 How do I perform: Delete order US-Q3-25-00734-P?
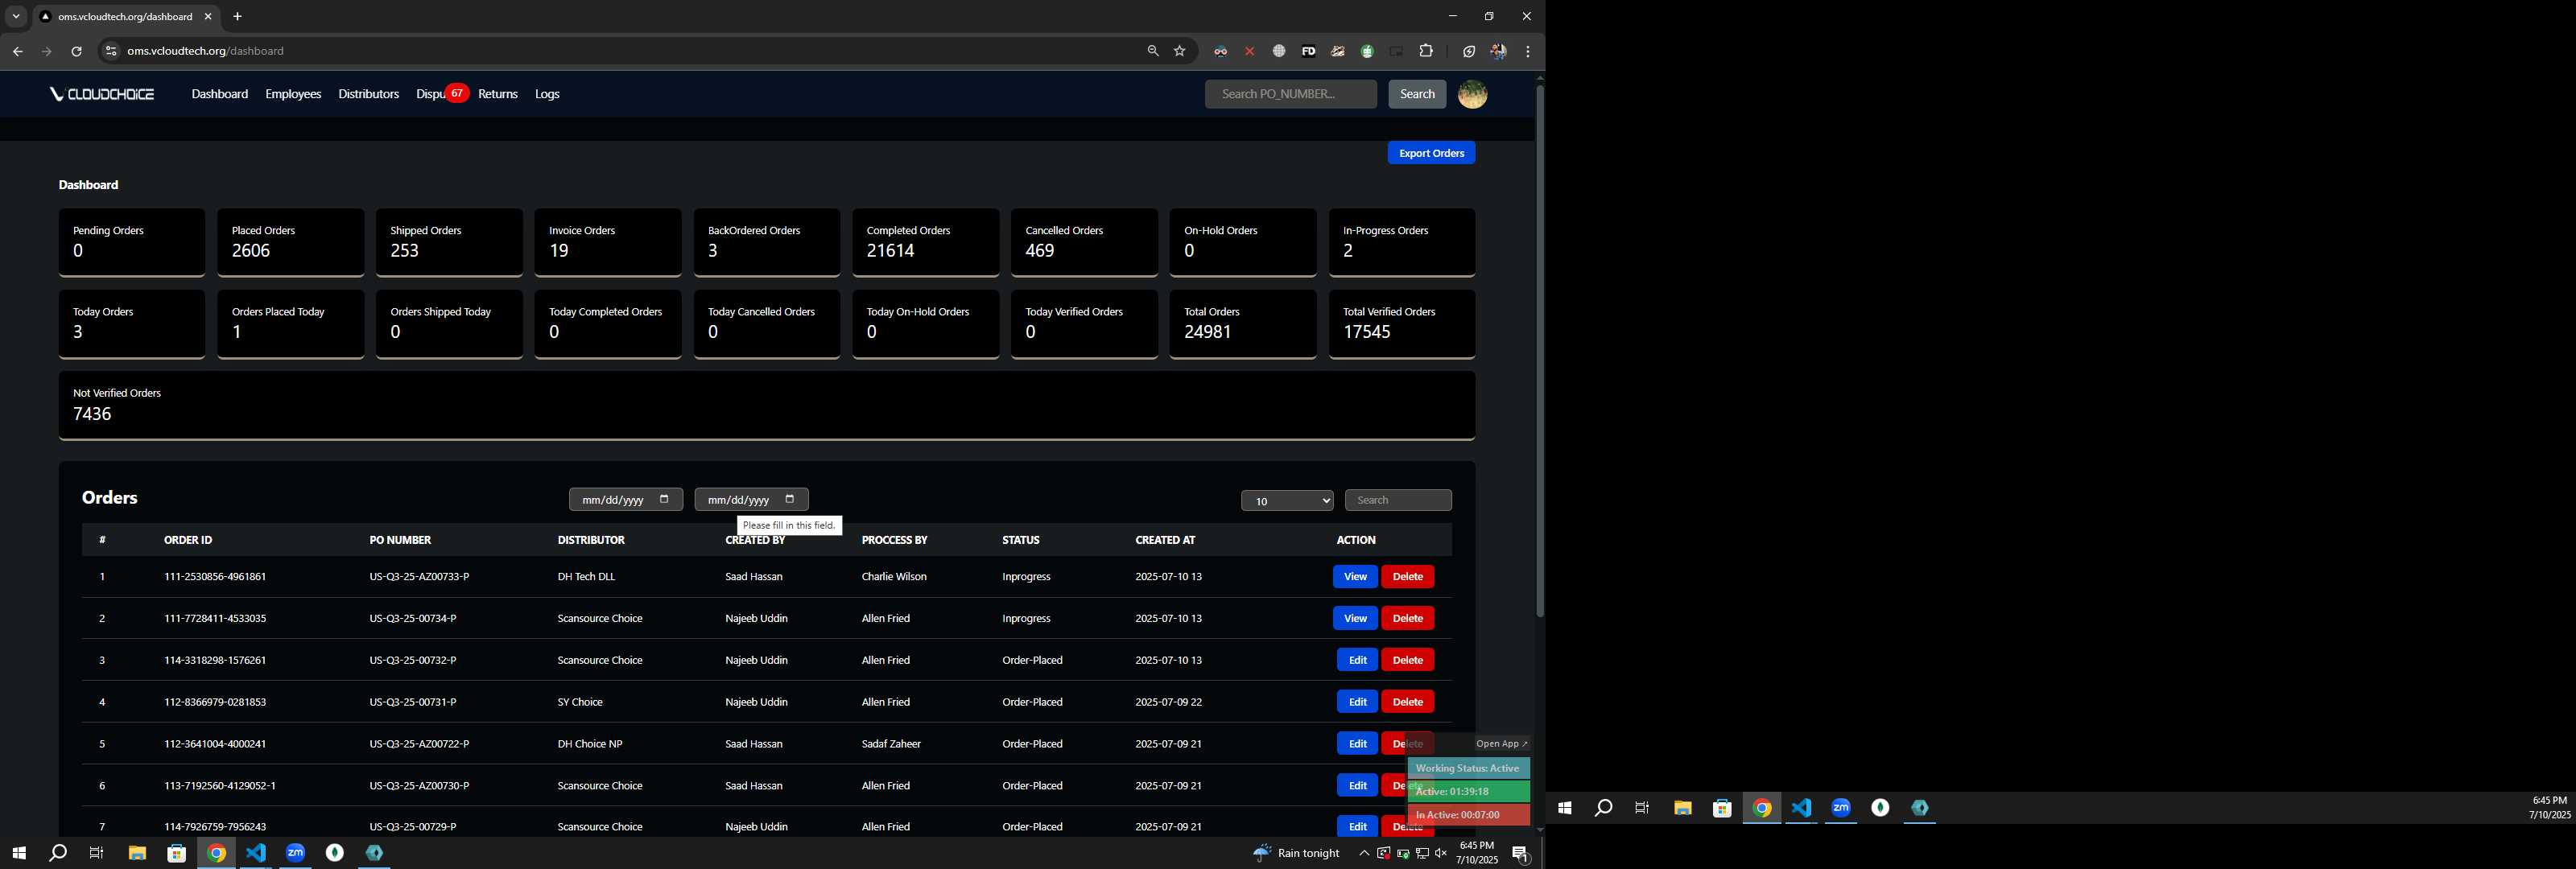(1407, 619)
